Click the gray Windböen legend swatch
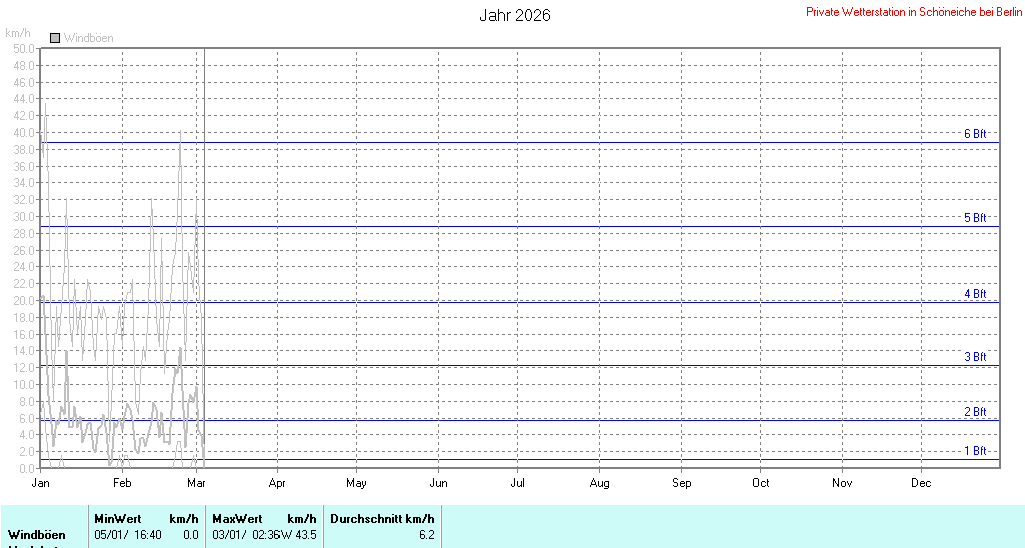The image size is (1025, 548). point(55,38)
